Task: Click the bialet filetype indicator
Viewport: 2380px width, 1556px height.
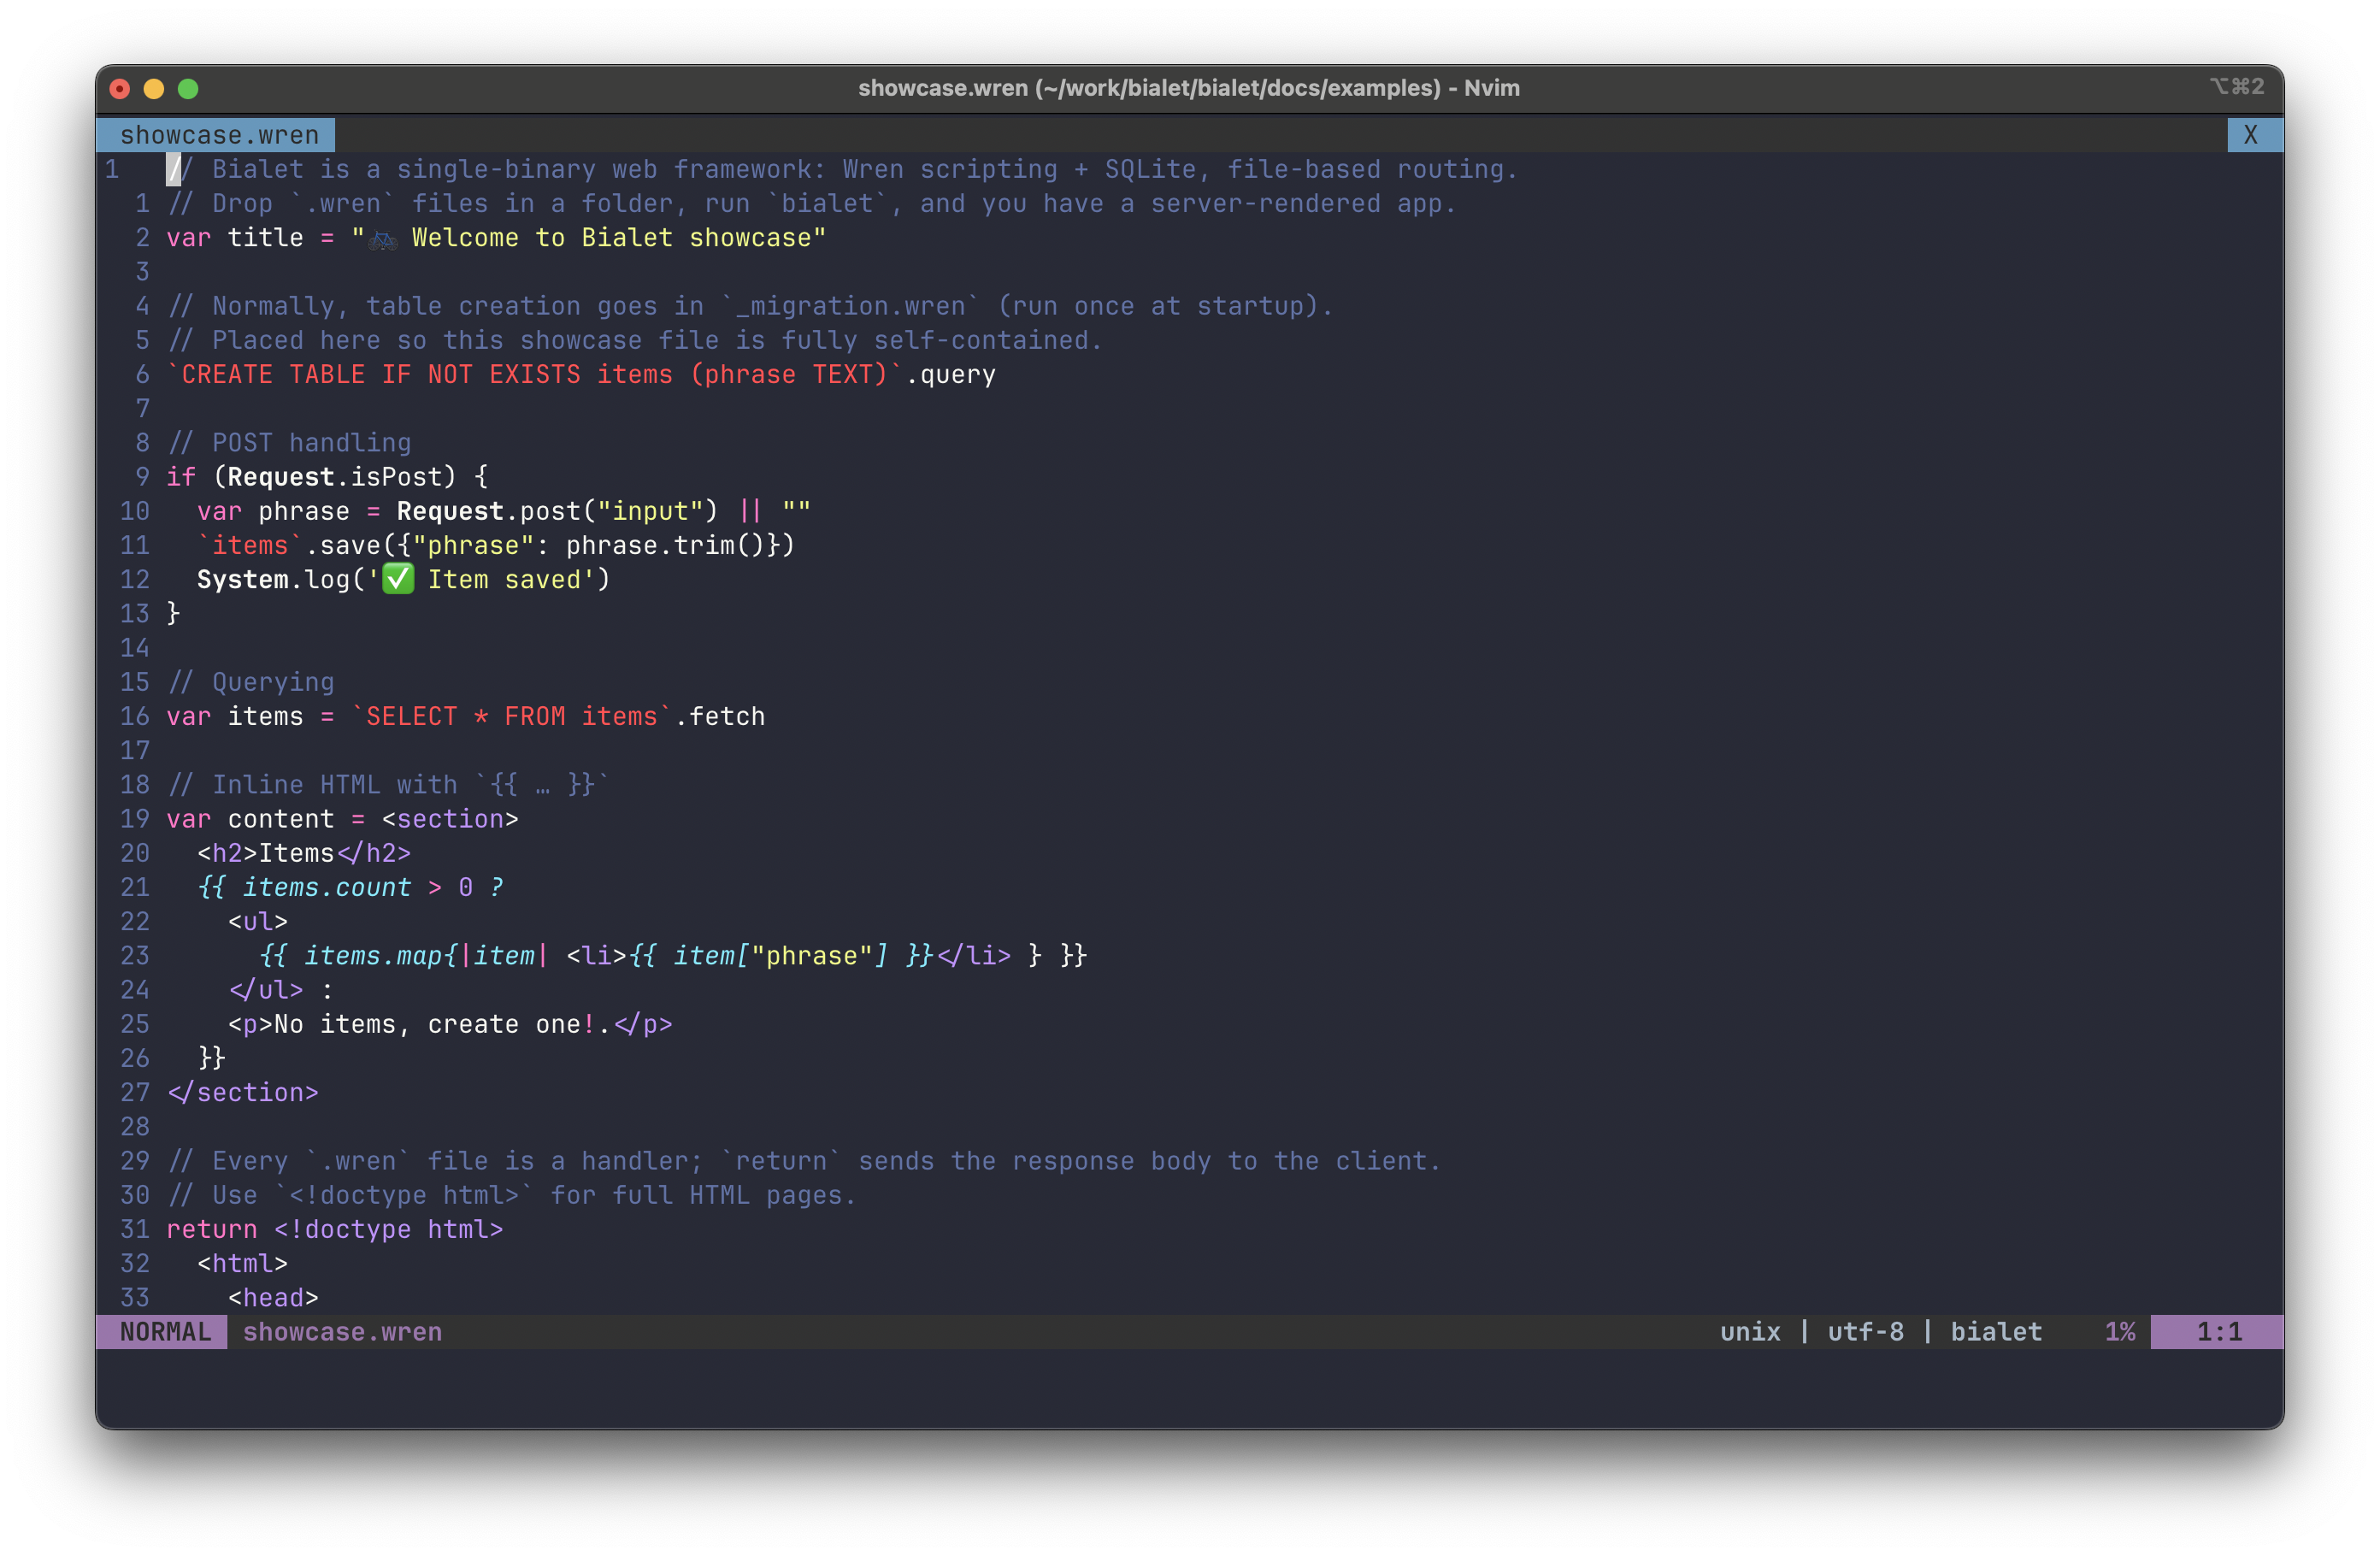Action: (x=1996, y=1332)
